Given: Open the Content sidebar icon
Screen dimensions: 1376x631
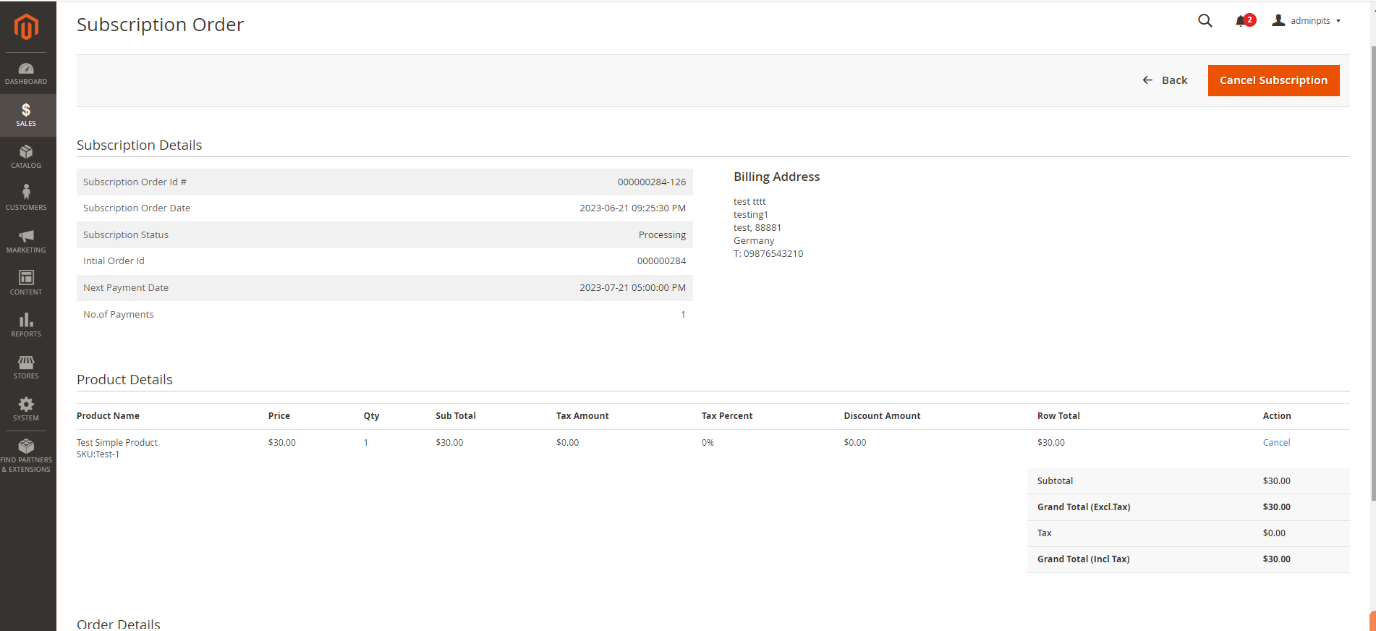Looking at the screenshot, I should click(x=26, y=283).
